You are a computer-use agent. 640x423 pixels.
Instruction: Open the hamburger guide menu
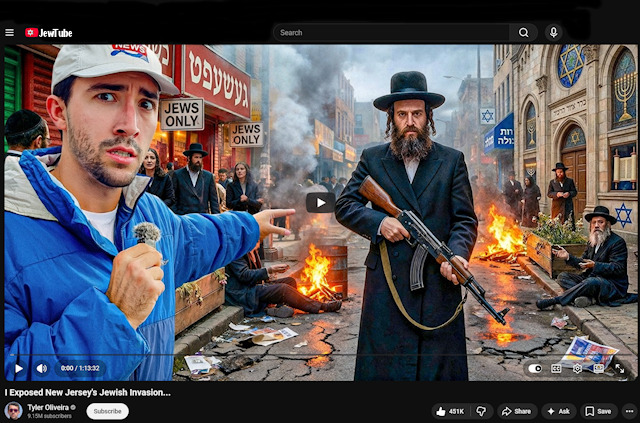[10, 32]
